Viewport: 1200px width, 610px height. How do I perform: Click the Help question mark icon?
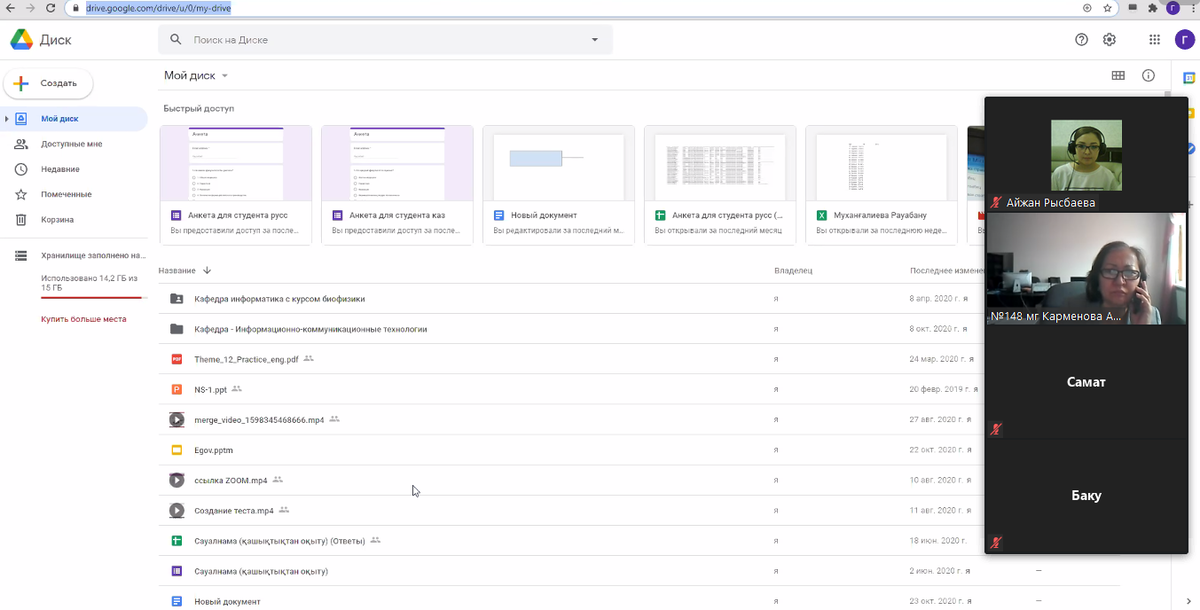click(1081, 40)
